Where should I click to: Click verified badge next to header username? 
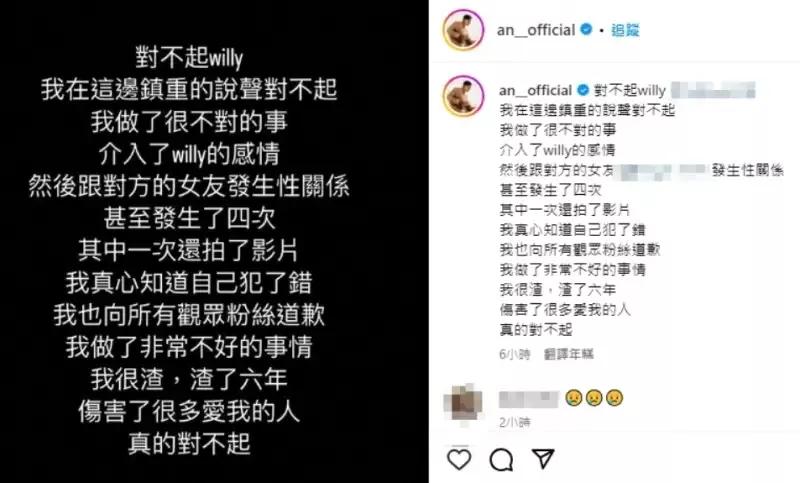587,30
